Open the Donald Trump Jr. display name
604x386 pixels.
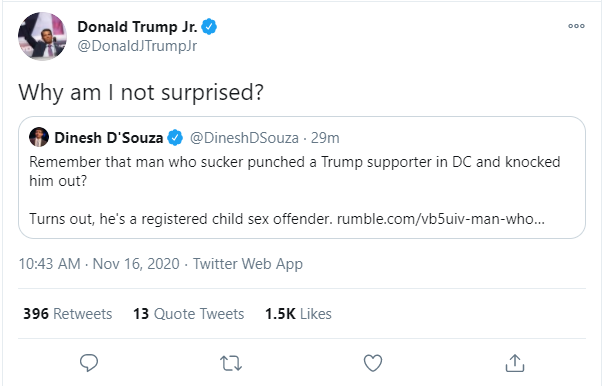pos(137,27)
